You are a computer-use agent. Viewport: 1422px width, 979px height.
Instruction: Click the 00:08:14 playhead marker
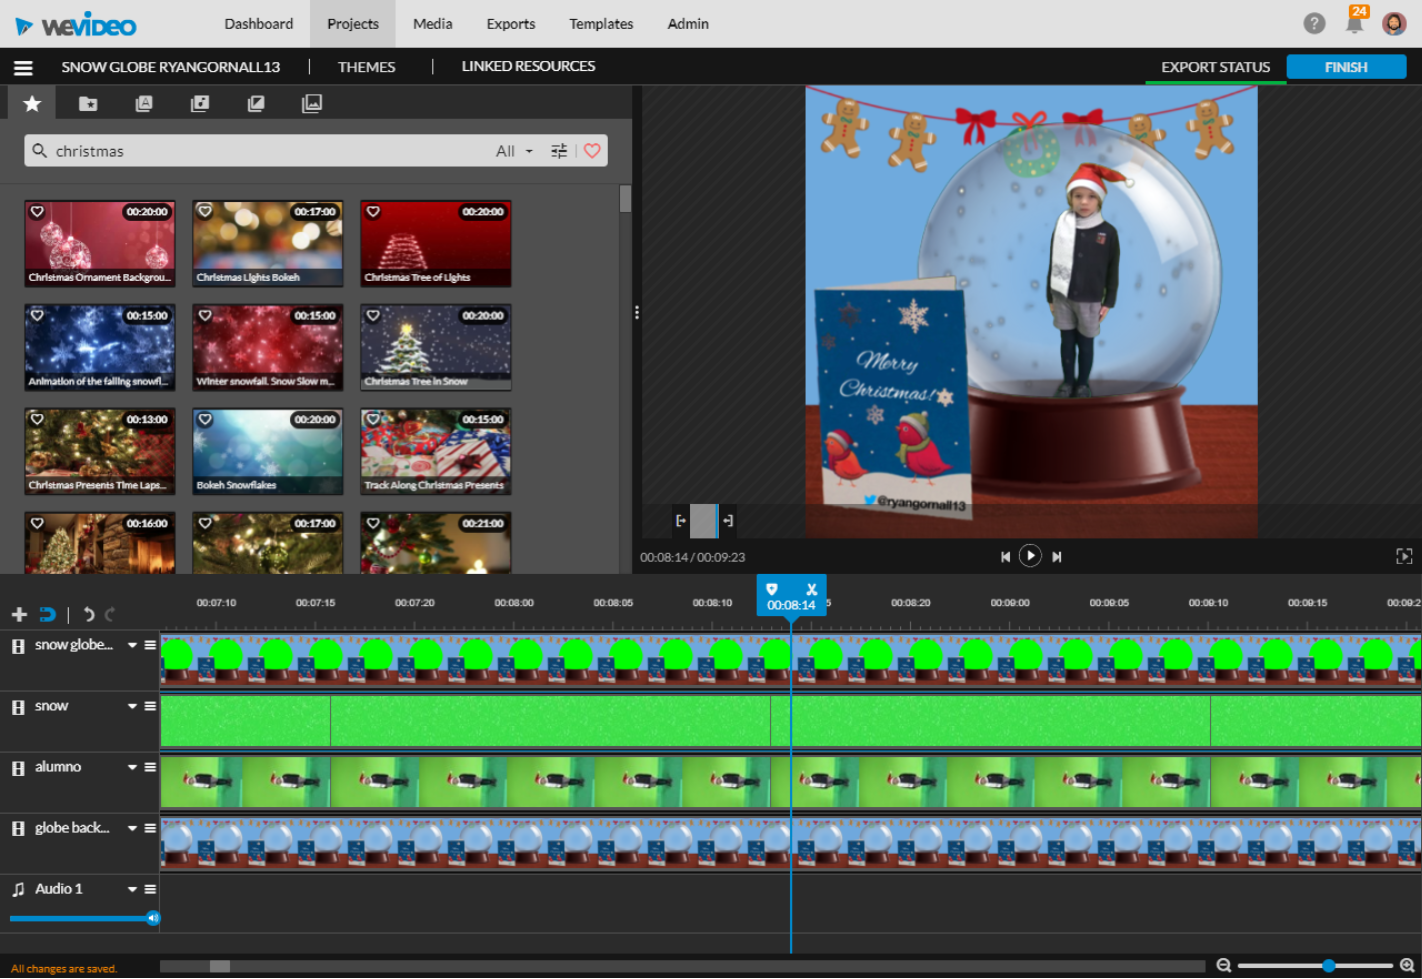(791, 596)
